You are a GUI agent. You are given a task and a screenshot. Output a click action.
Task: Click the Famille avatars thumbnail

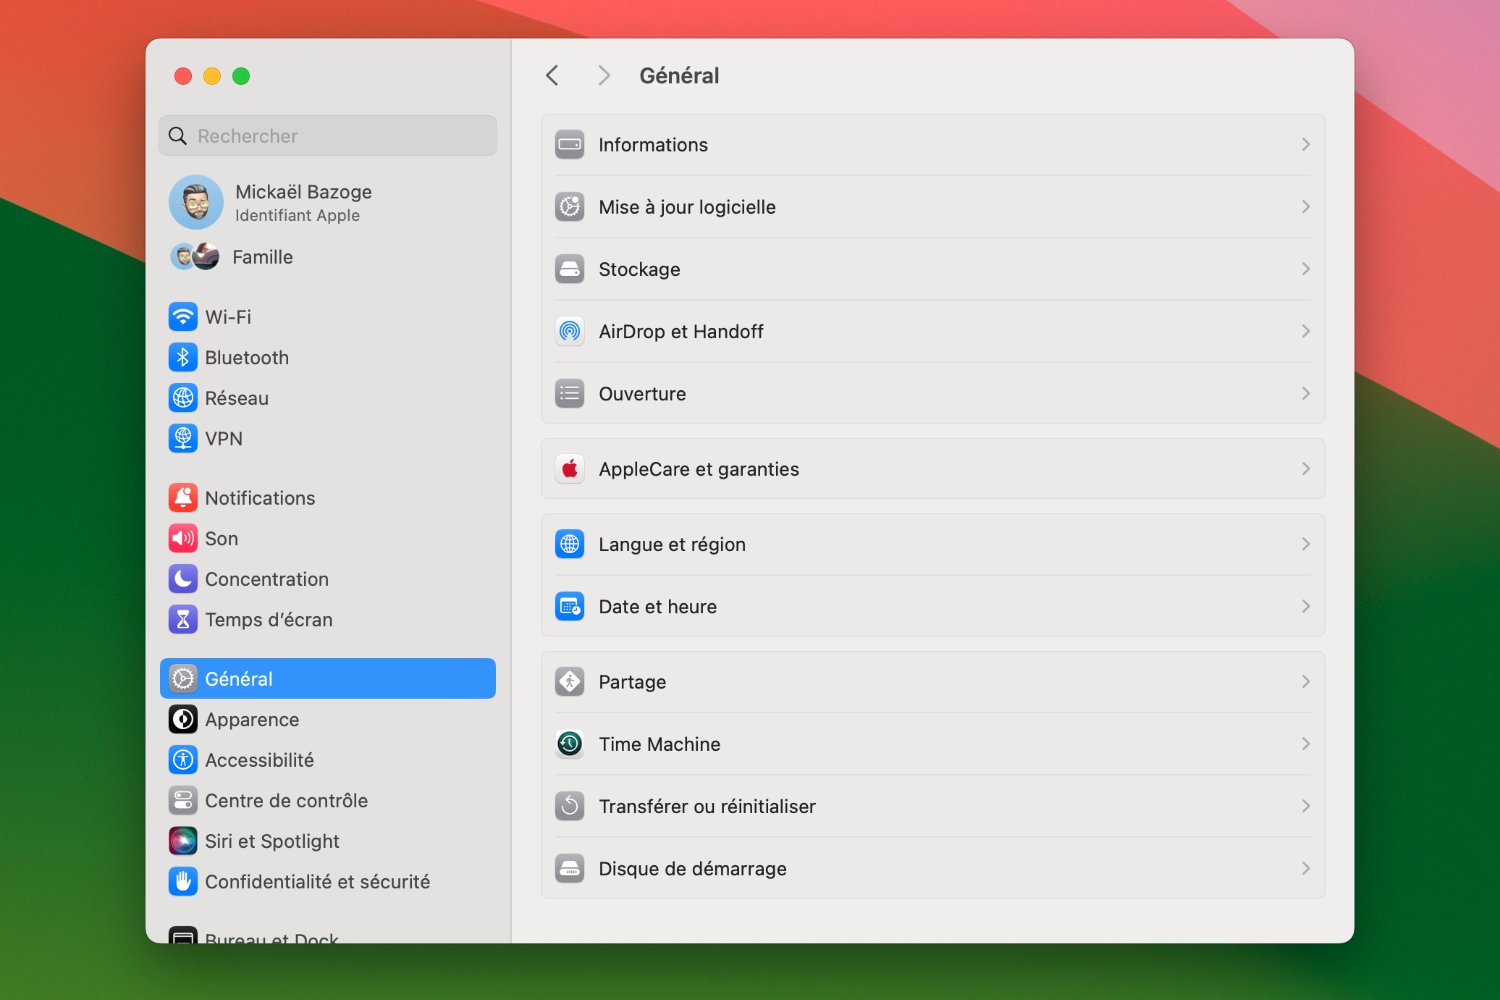[x=195, y=257]
